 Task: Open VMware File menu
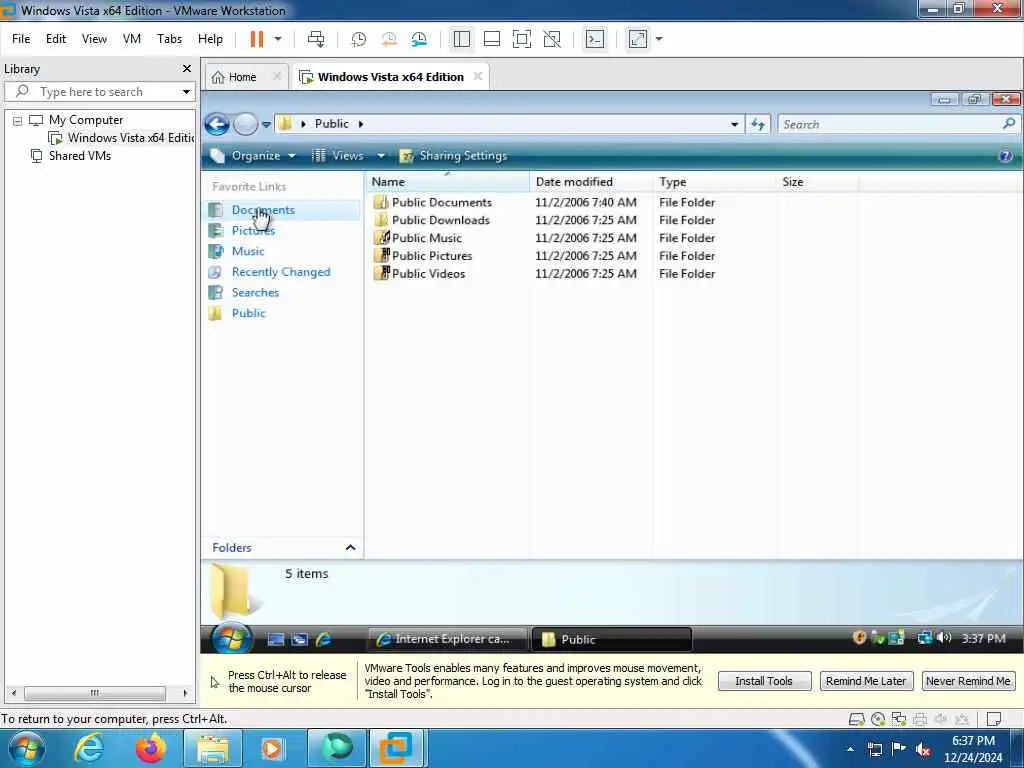21,39
